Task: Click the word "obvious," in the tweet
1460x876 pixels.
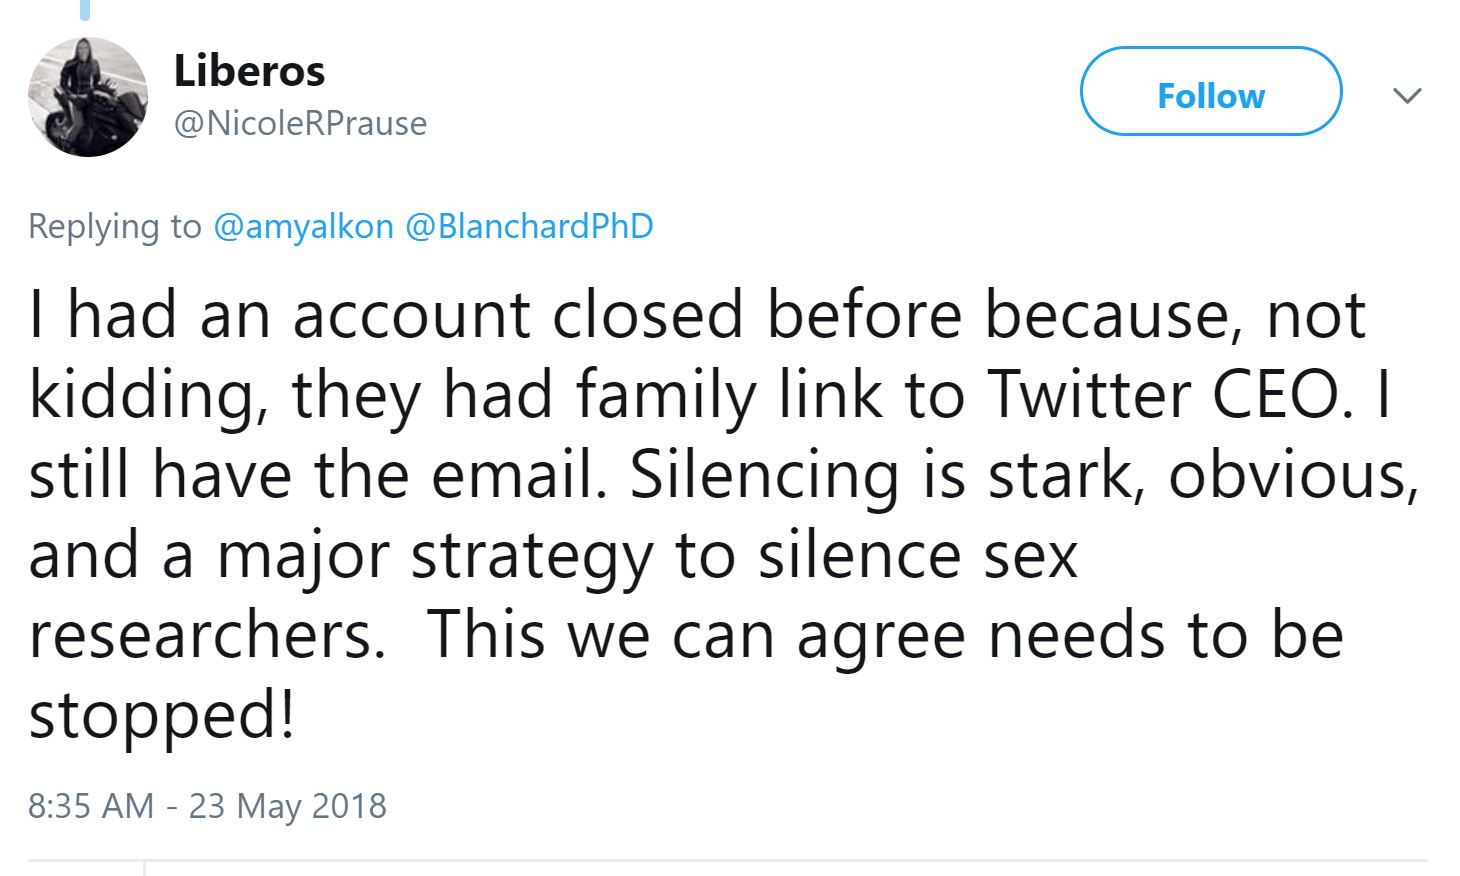Action: pyautogui.click(x=1292, y=475)
